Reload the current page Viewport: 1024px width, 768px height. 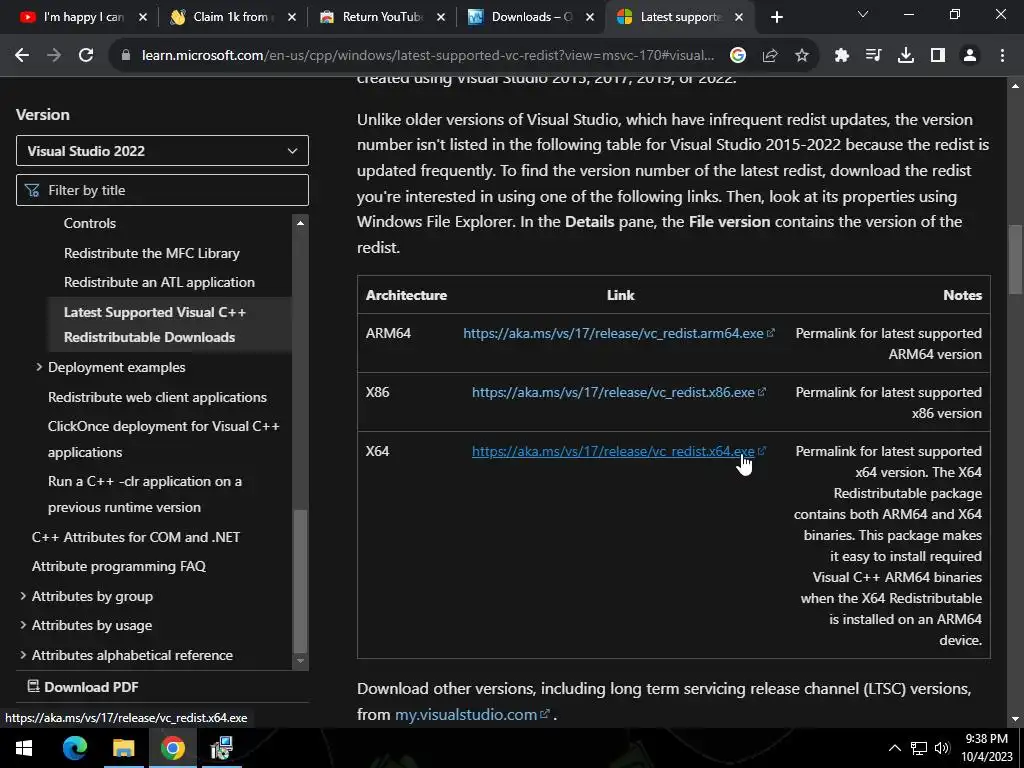pos(86,56)
